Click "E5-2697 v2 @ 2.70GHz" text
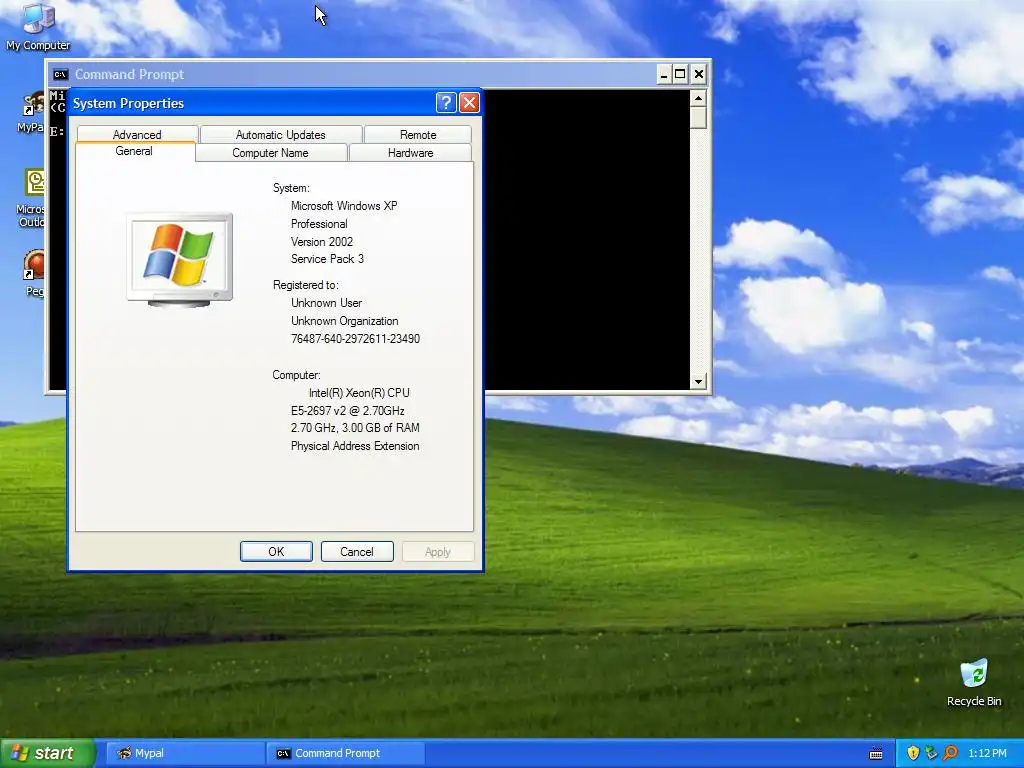Screen dimensions: 1024x768 [347, 411]
